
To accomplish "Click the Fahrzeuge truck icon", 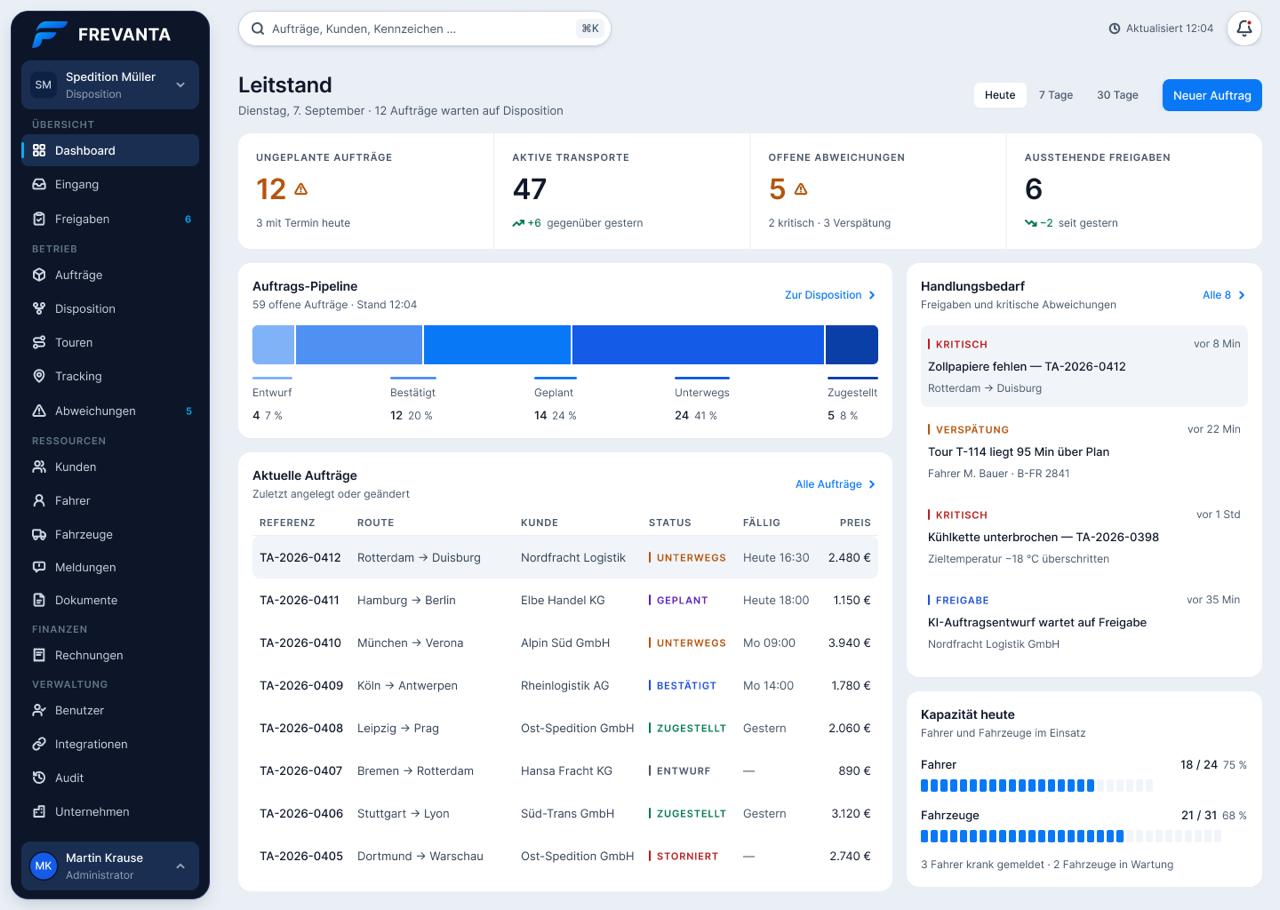I will point(39,535).
